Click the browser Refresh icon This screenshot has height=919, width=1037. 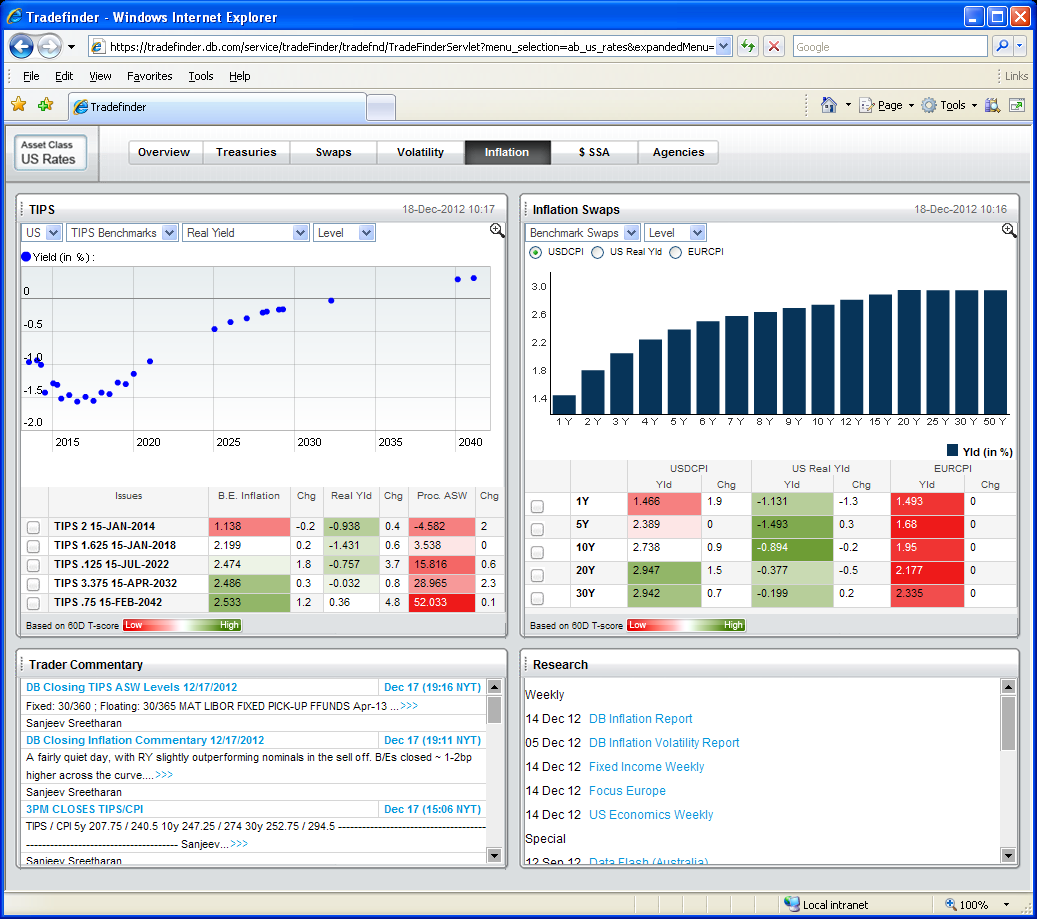pos(747,47)
